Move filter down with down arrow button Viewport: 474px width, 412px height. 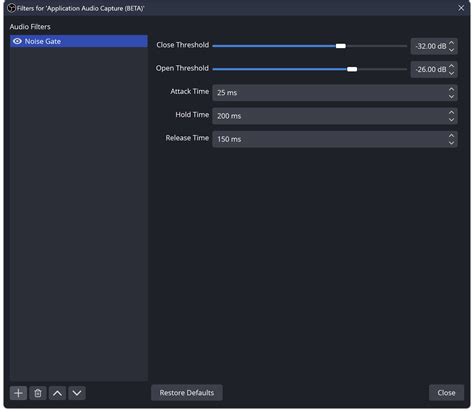[x=77, y=393]
